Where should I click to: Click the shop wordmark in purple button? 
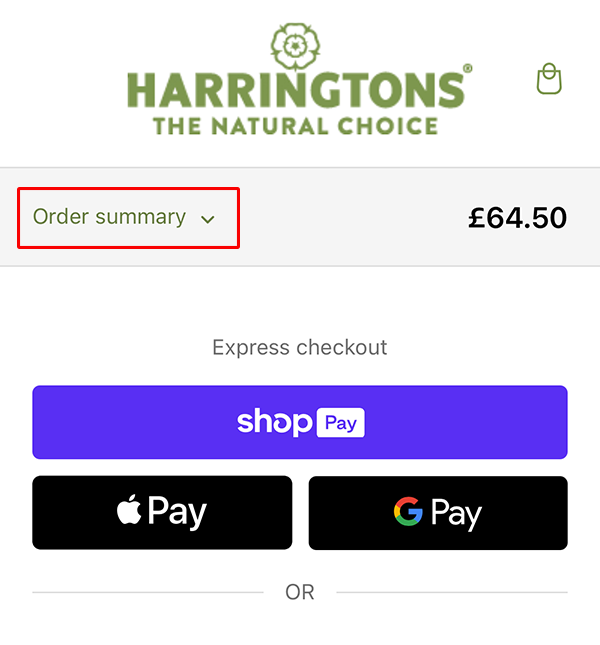point(275,422)
